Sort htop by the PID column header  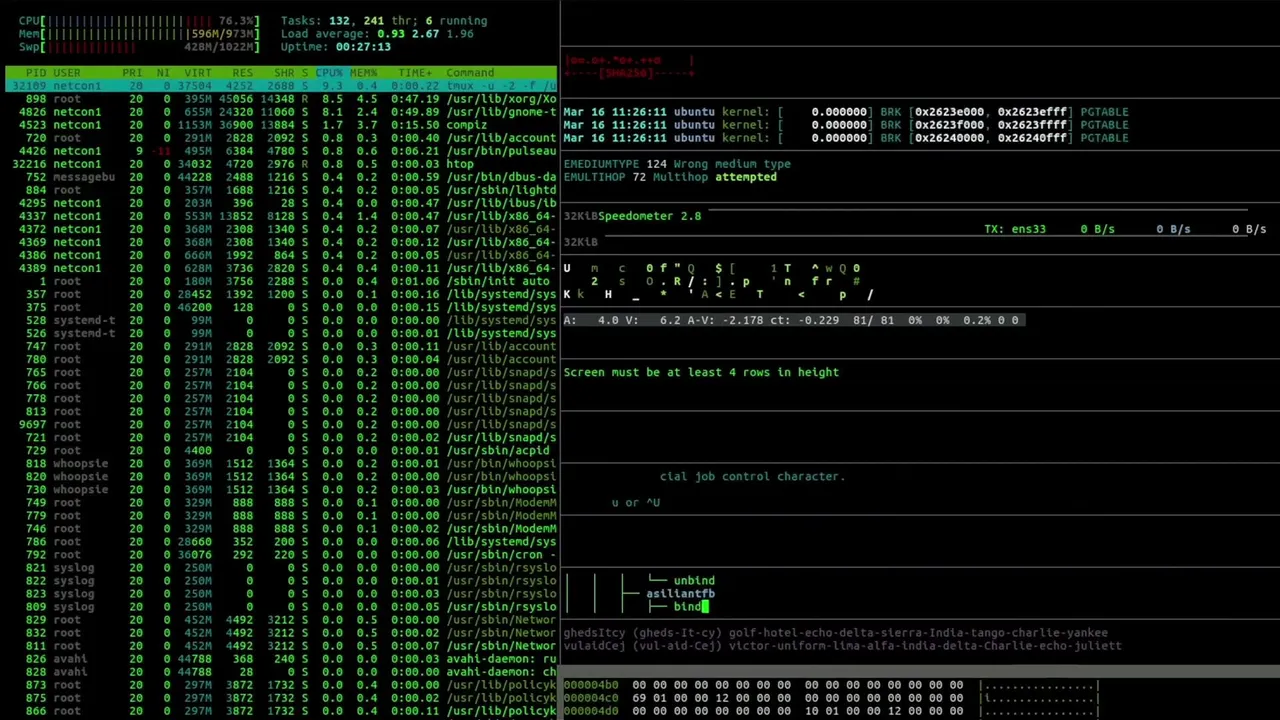[x=36, y=73]
